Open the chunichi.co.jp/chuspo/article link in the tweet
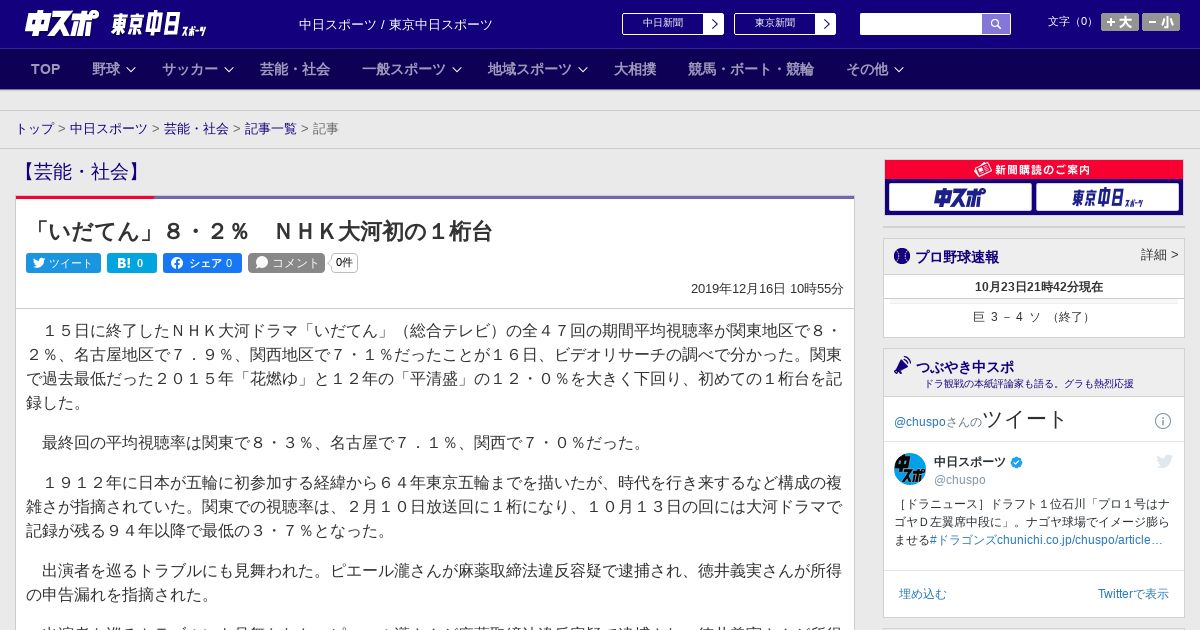The image size is (1200, 630). 1079,540
